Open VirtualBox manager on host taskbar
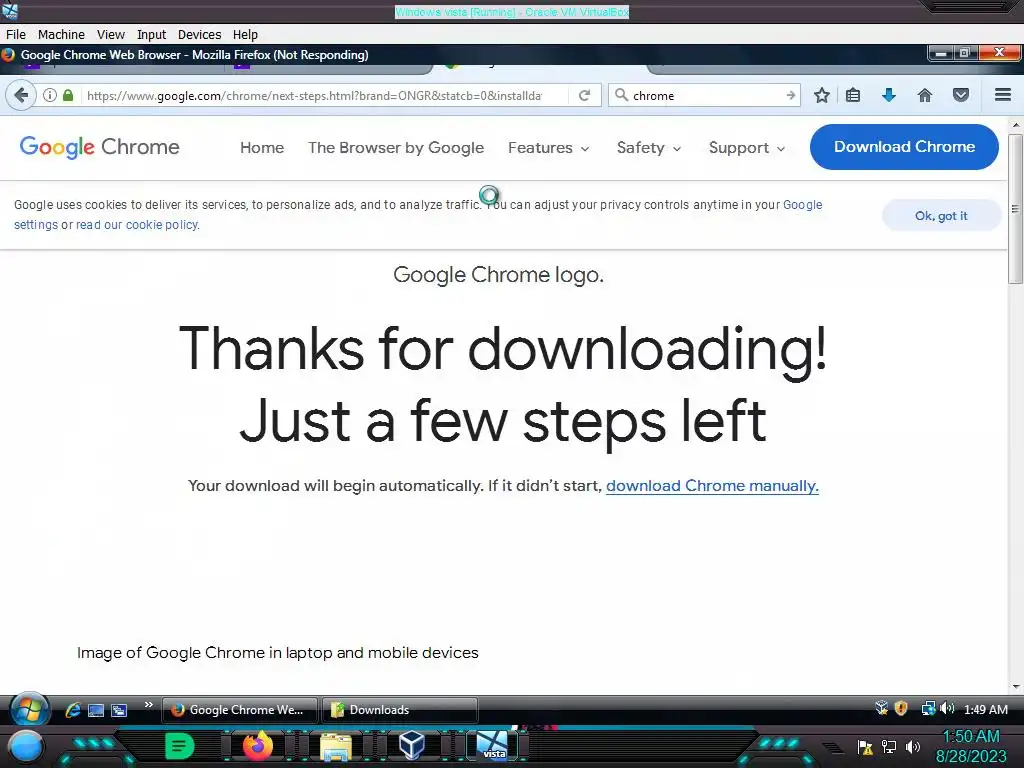The image size is (1024, 768). tap(412, 746)
